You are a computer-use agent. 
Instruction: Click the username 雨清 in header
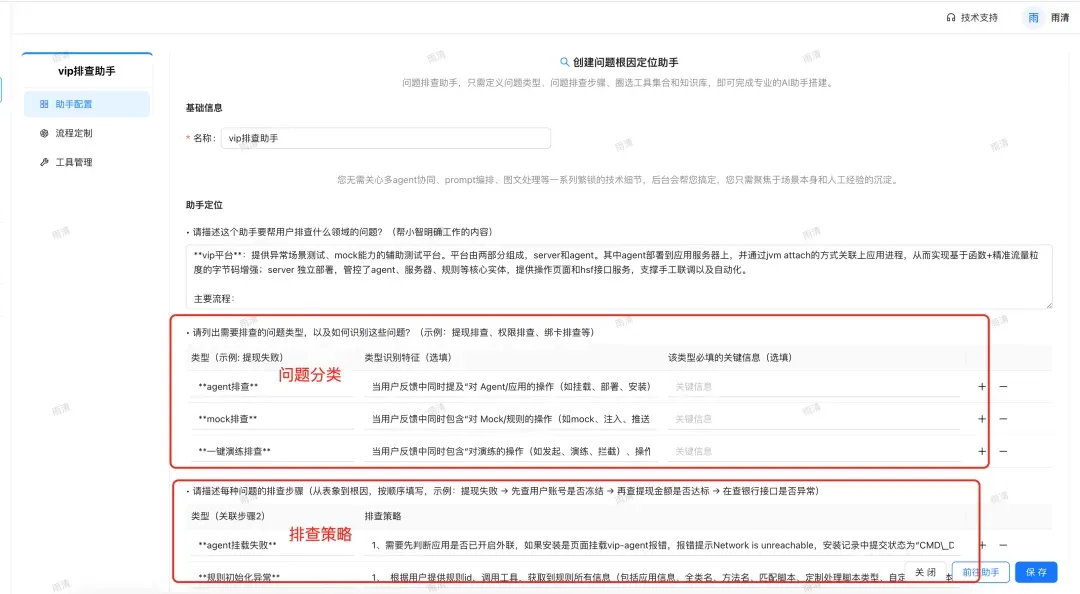coord(1060,18)
